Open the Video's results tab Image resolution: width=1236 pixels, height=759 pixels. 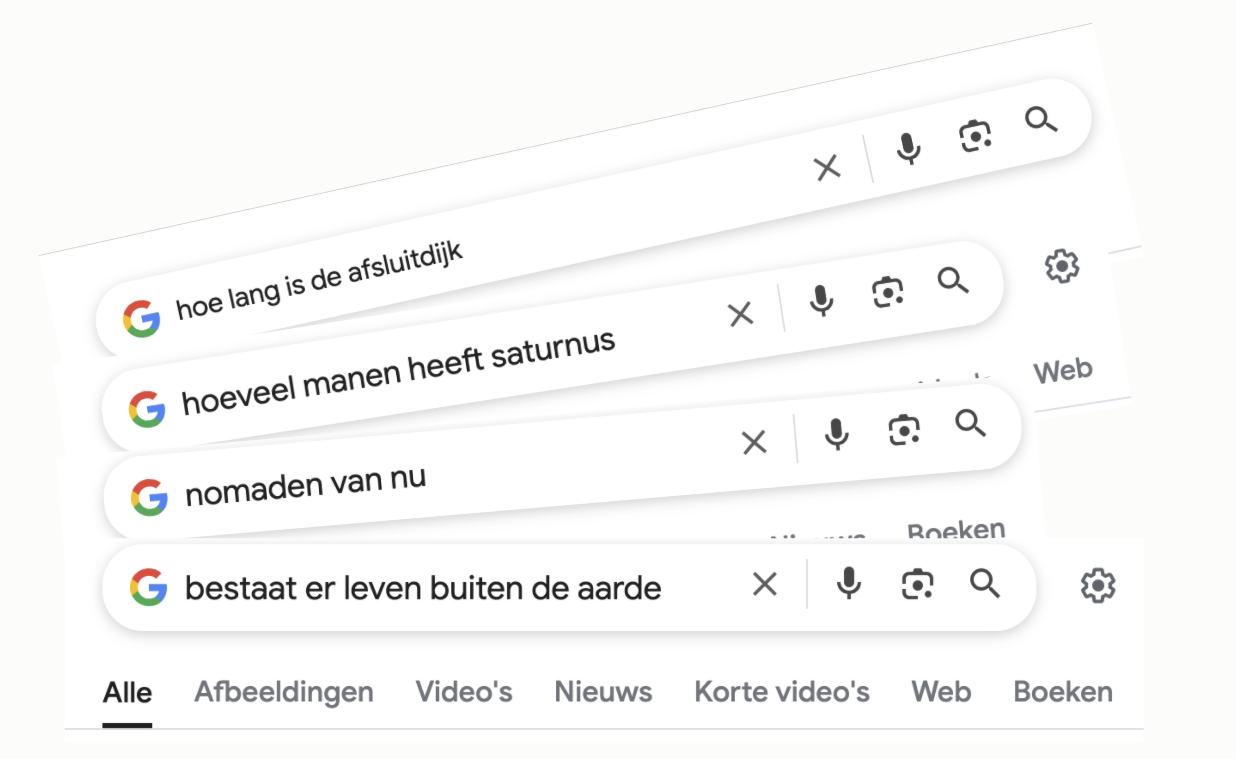pyautogui.click(x=464, y=692)
